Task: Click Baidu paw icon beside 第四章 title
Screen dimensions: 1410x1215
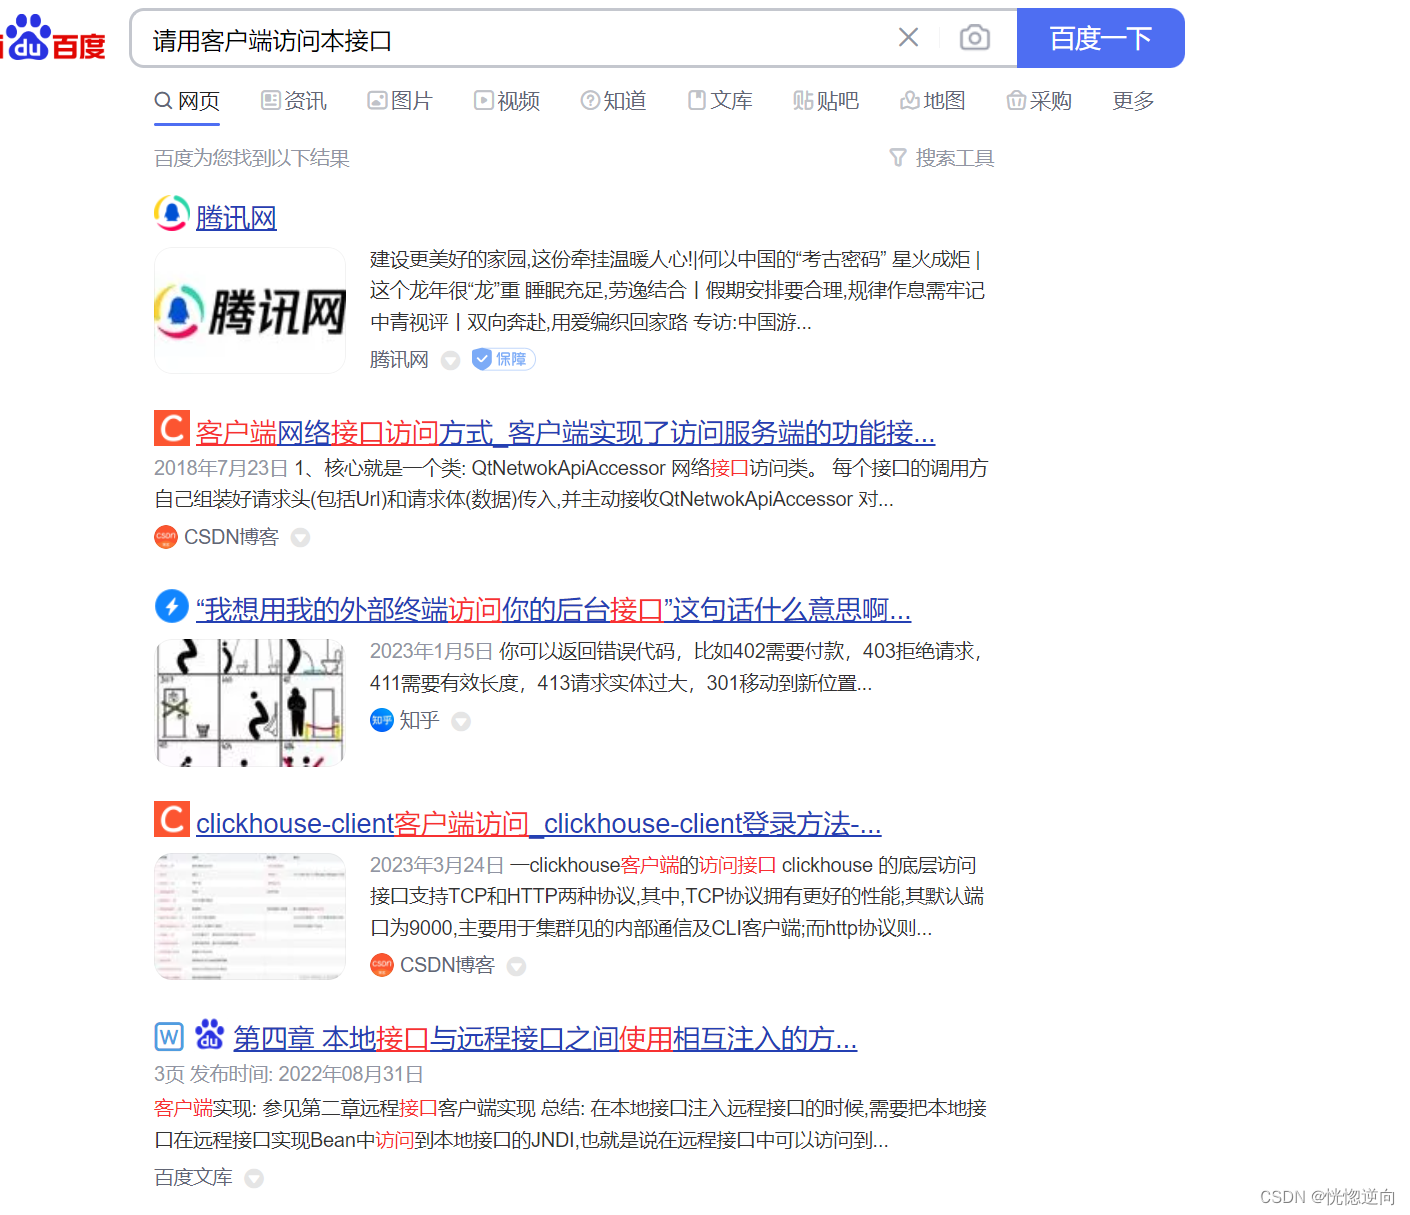Action: point(209,1035)
